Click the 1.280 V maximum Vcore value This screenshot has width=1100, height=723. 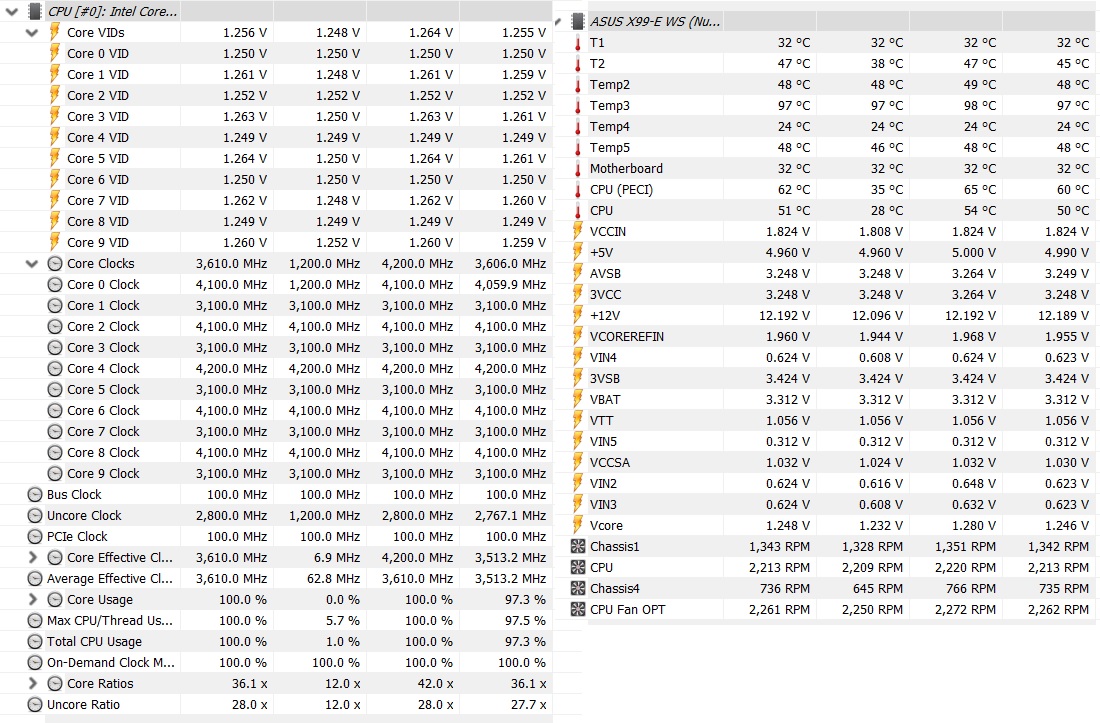pos(972,526)
